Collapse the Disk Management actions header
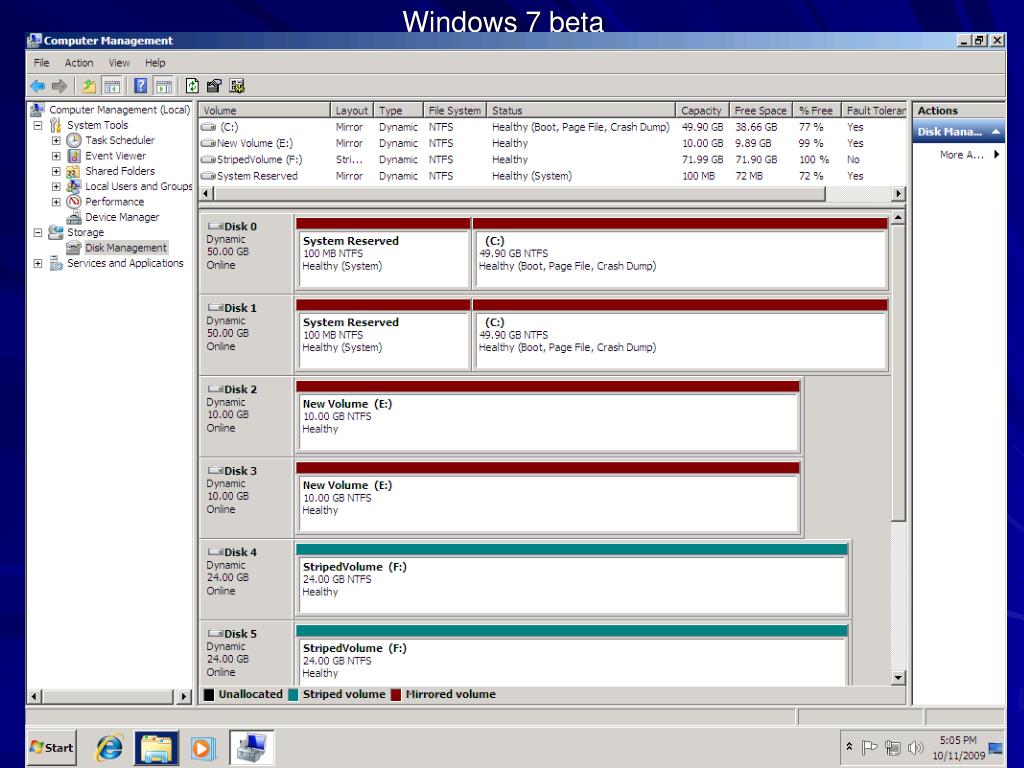Viewport: 1024px width, 768px height. (996, 131)
